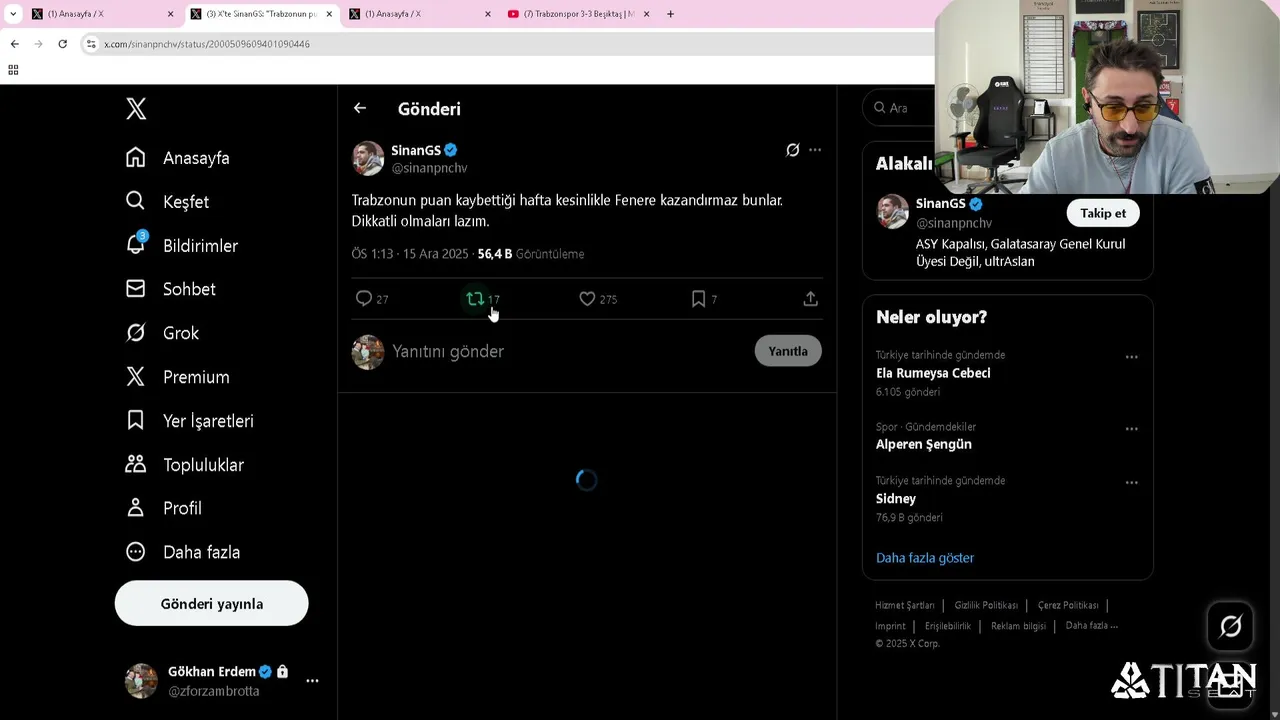Click browser back button
The width and height of the screenshot is (1280, 720).
coord(14,44)
